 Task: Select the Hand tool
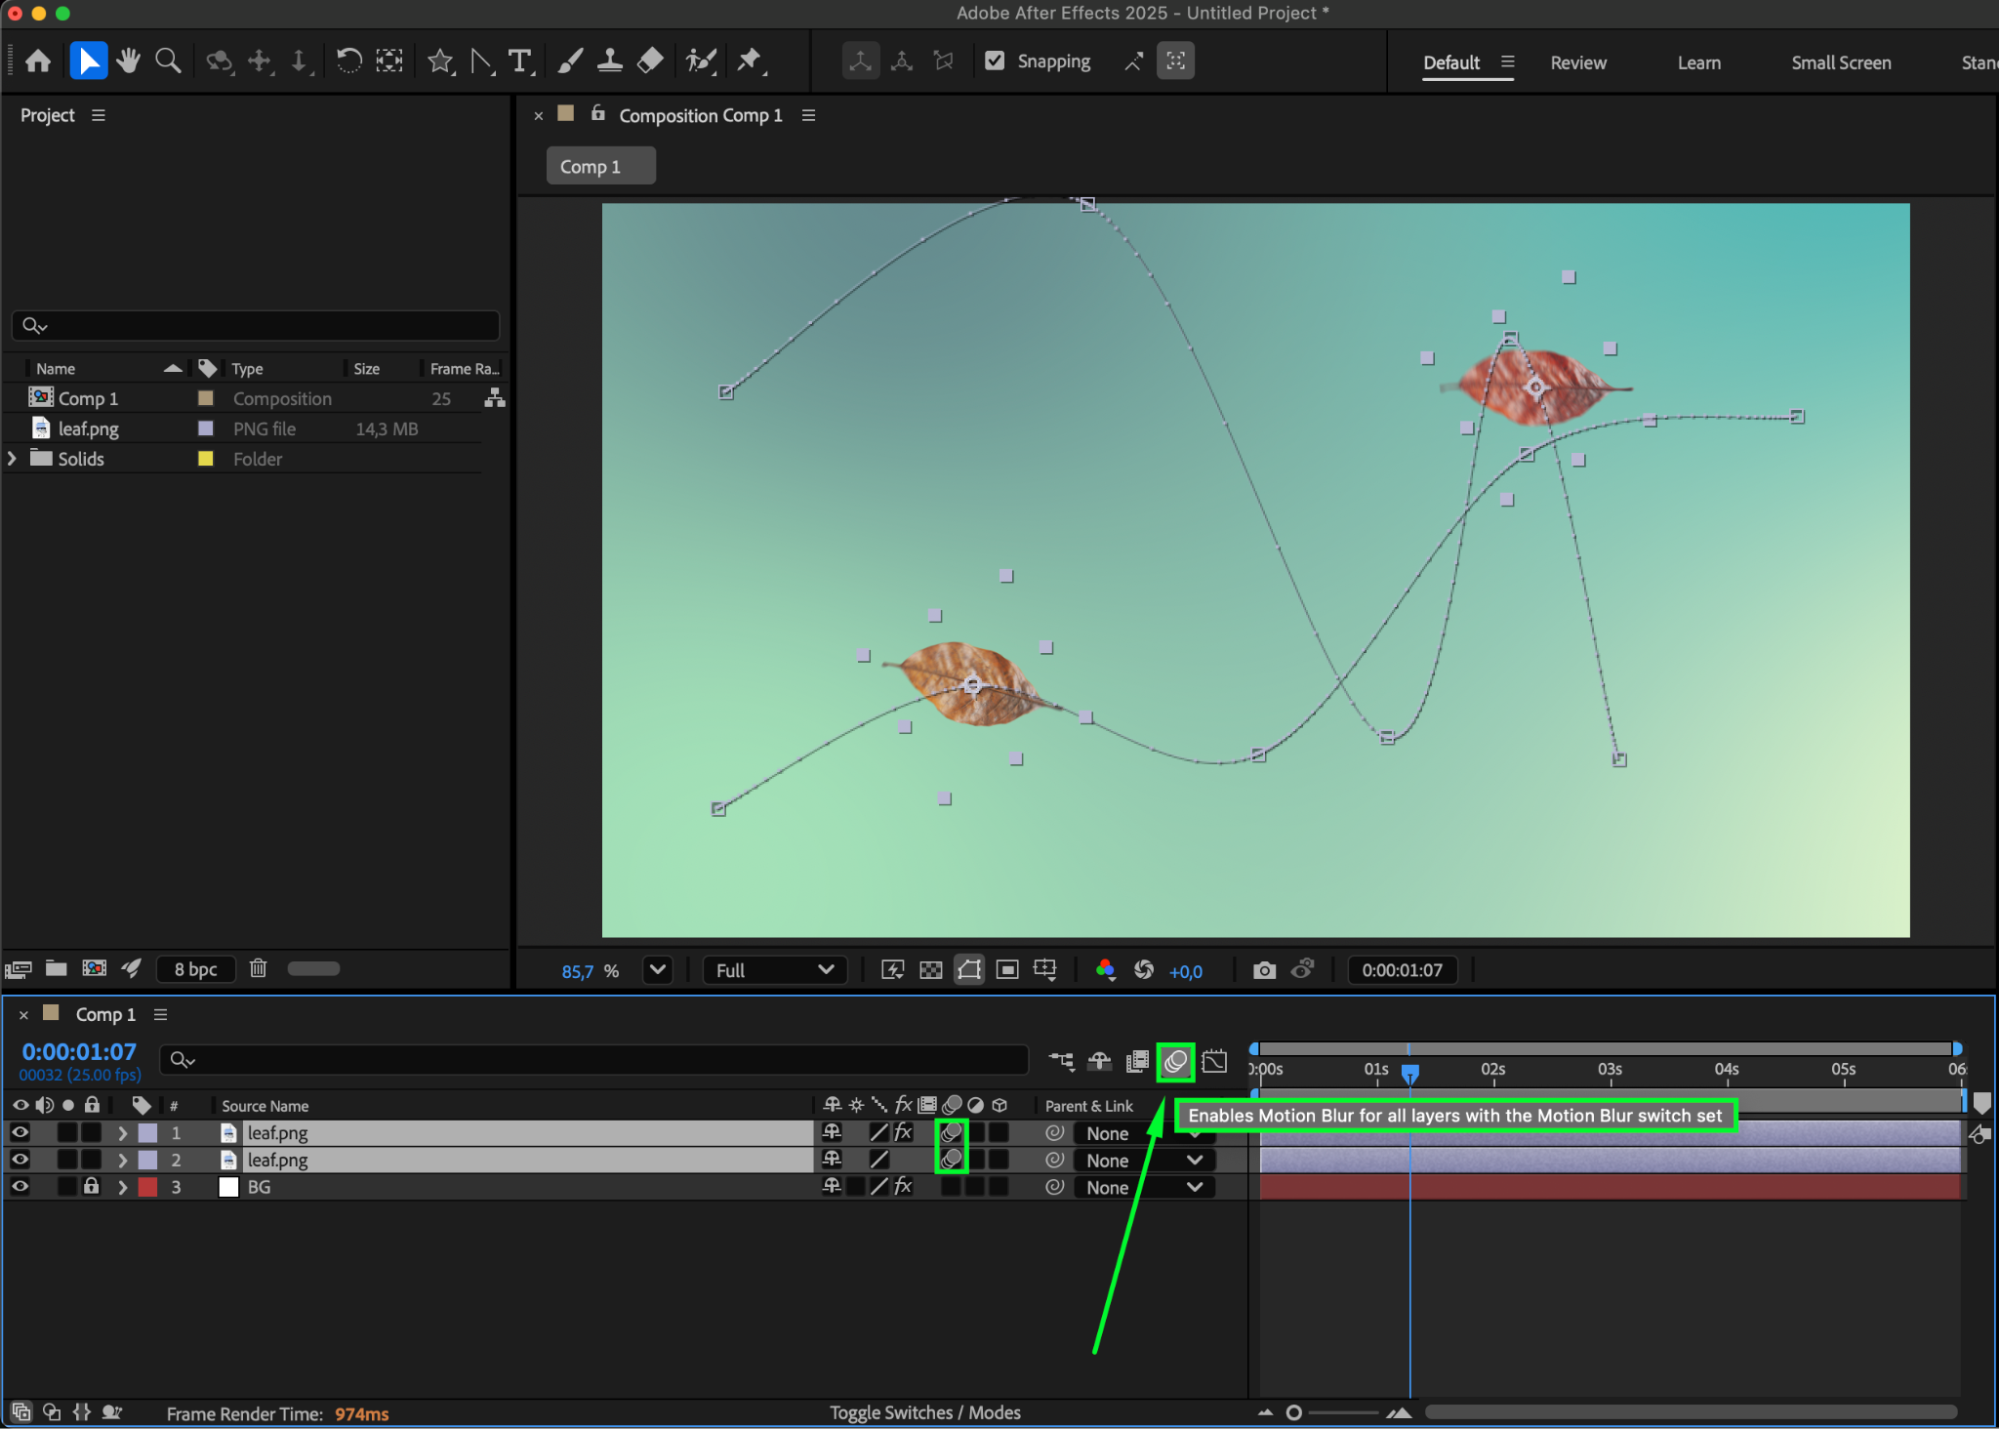(128, 61)
